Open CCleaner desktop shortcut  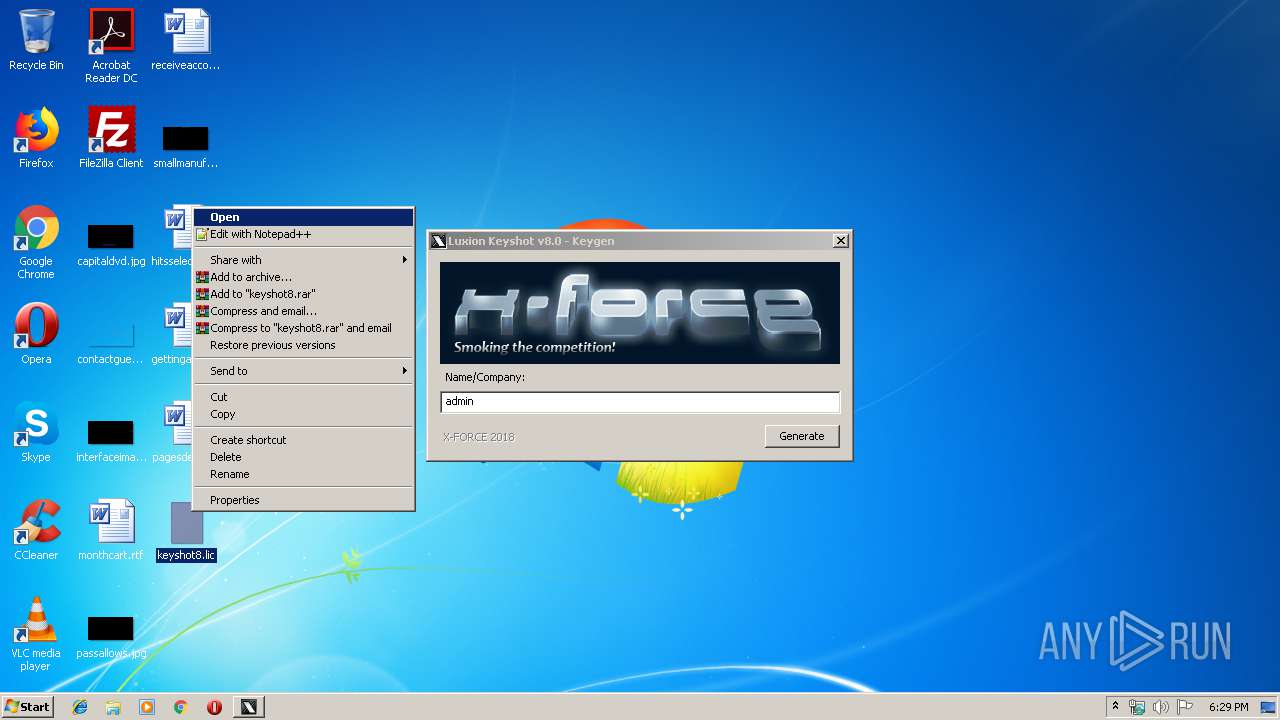(36, 530)
